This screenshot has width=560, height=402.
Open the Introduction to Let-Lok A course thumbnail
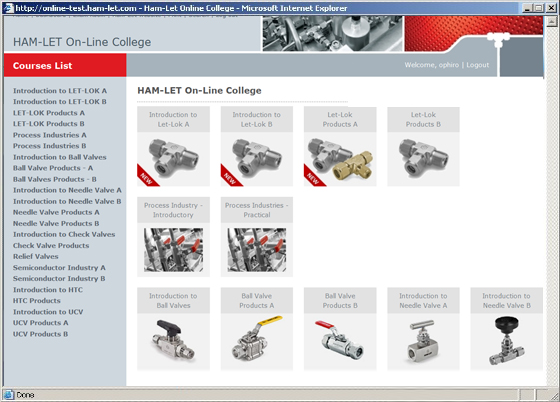[173, 160]
